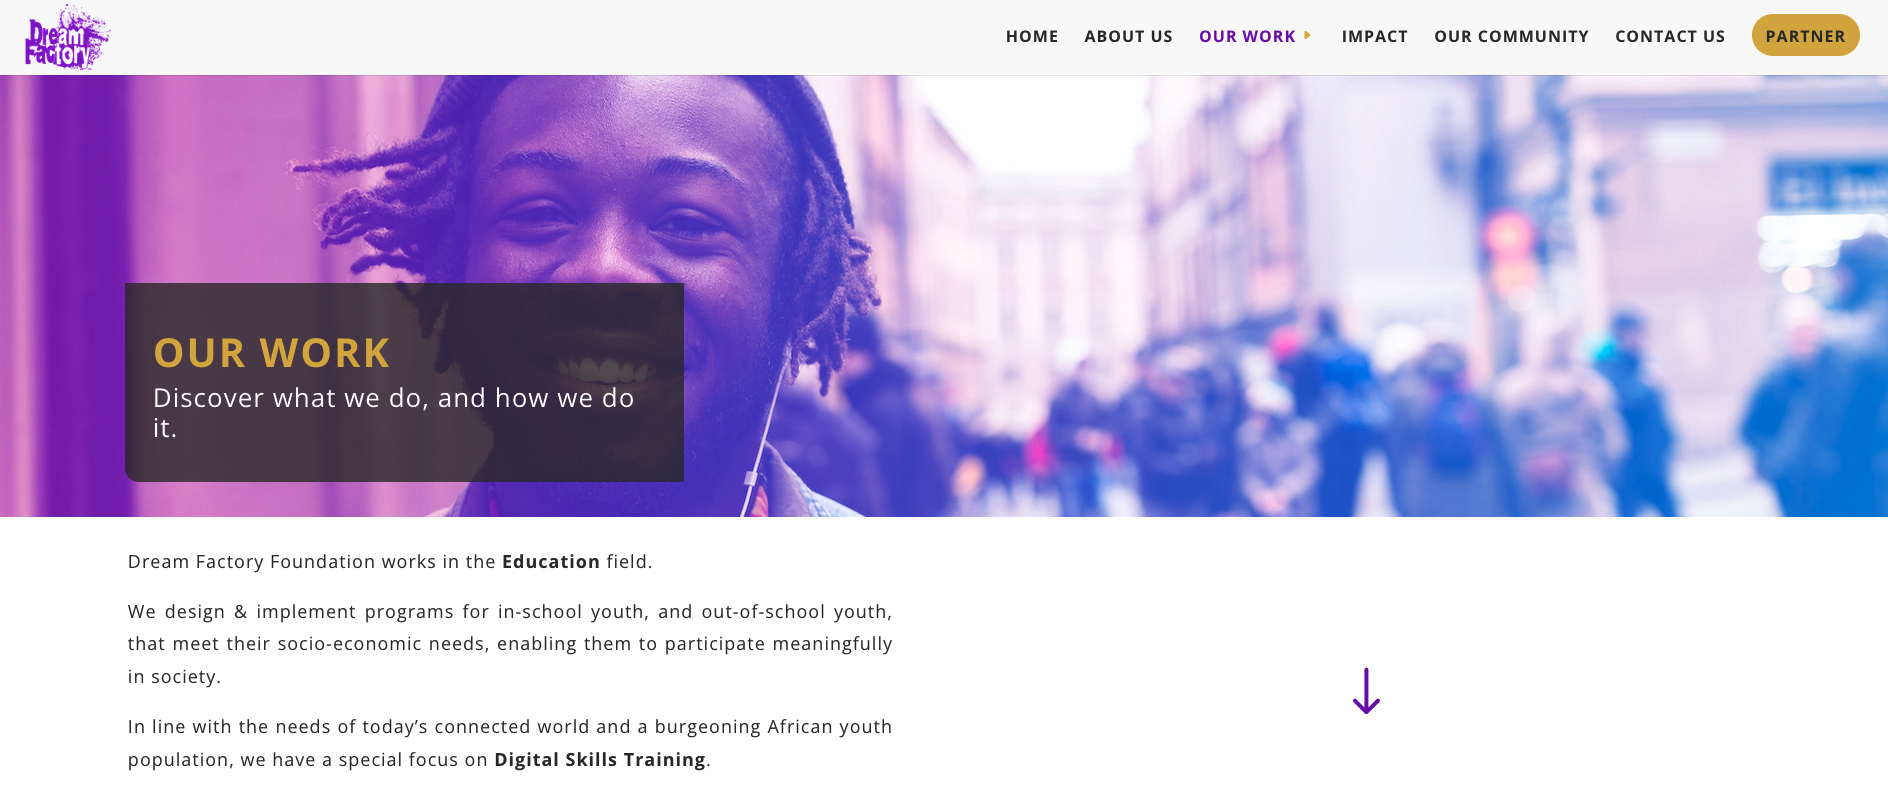Click the paragraph about burgeoning African youth
This screenshot has height=799, width=1888.
[x=510, y=743]
